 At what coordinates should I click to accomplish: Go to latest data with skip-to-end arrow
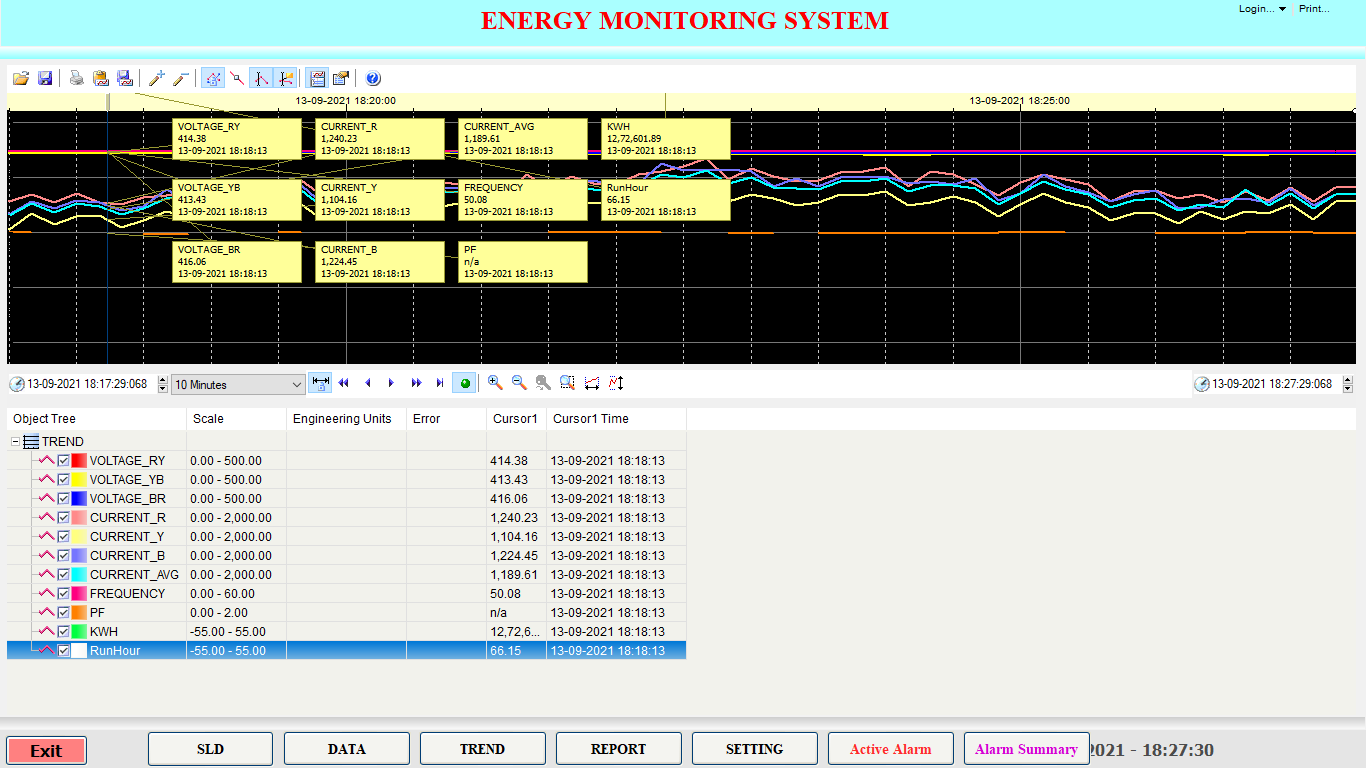point(439,383)
